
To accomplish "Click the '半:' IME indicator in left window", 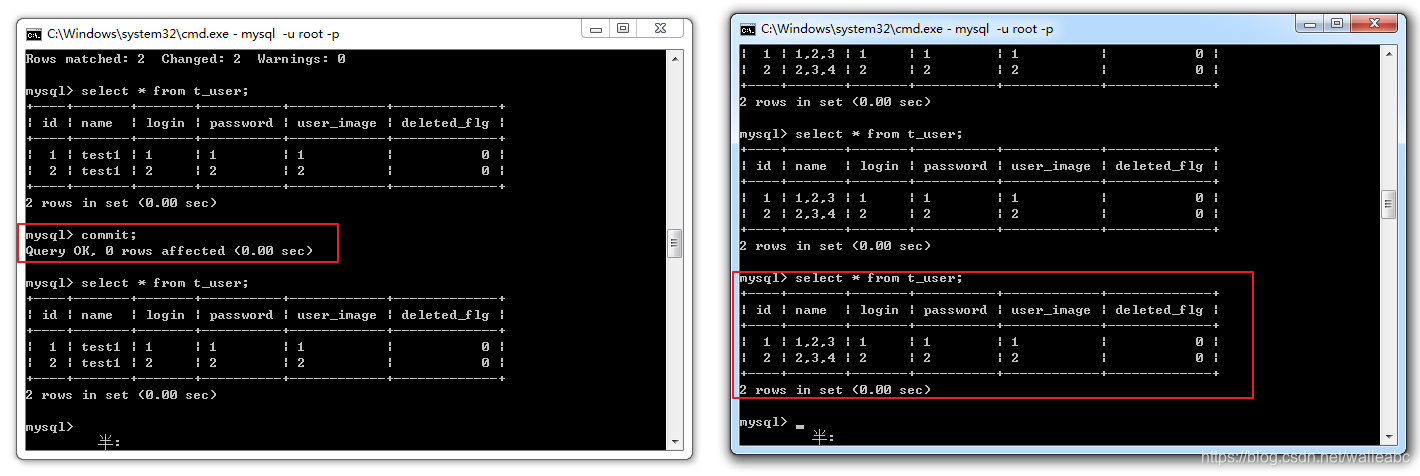I will 109,441.
